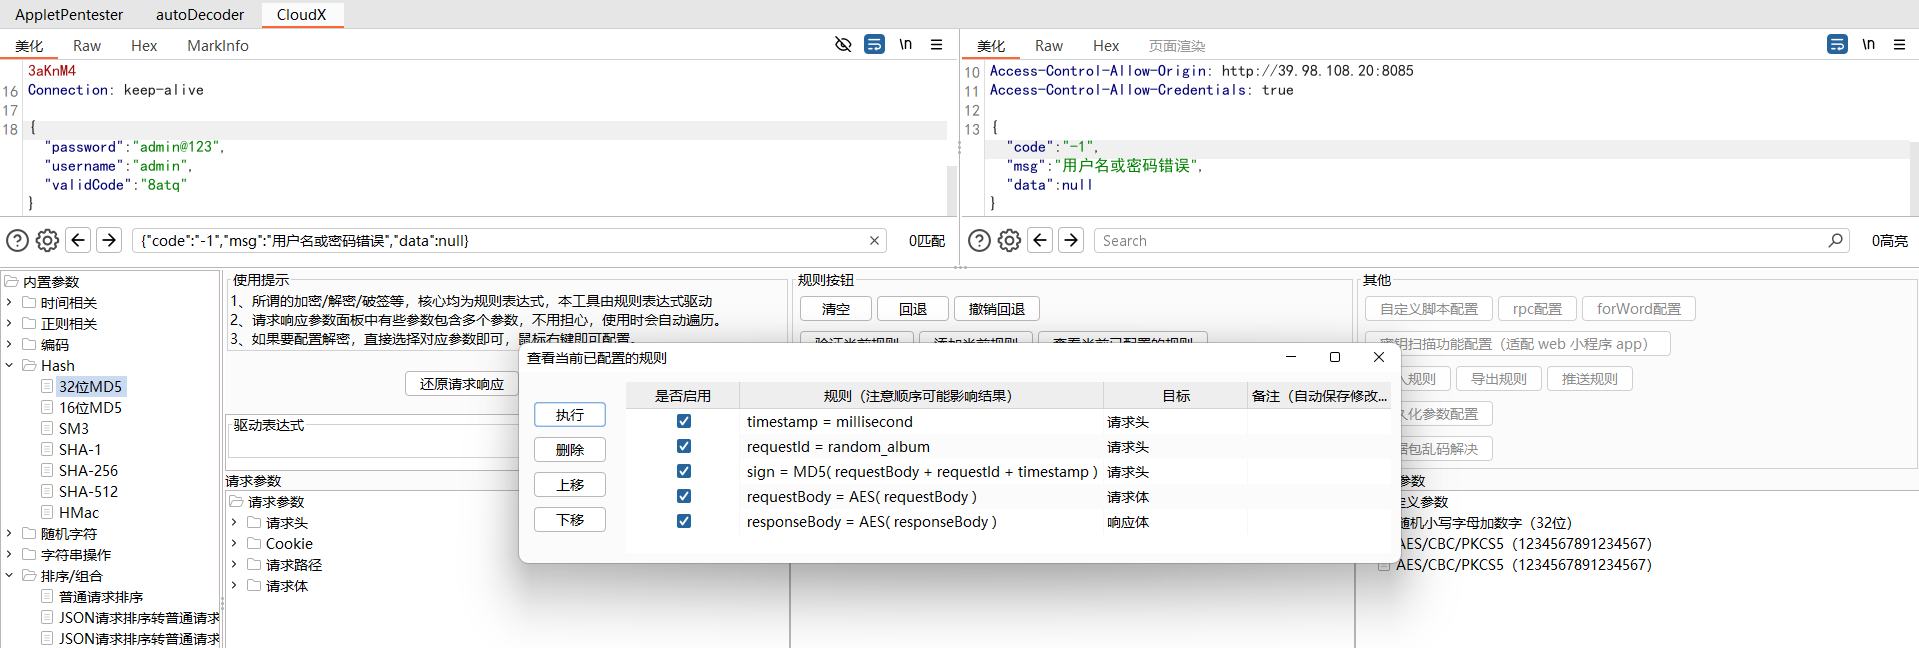1919x648 pixels.
Task: Expand the 时间相关 tree node
Action: 10,303
